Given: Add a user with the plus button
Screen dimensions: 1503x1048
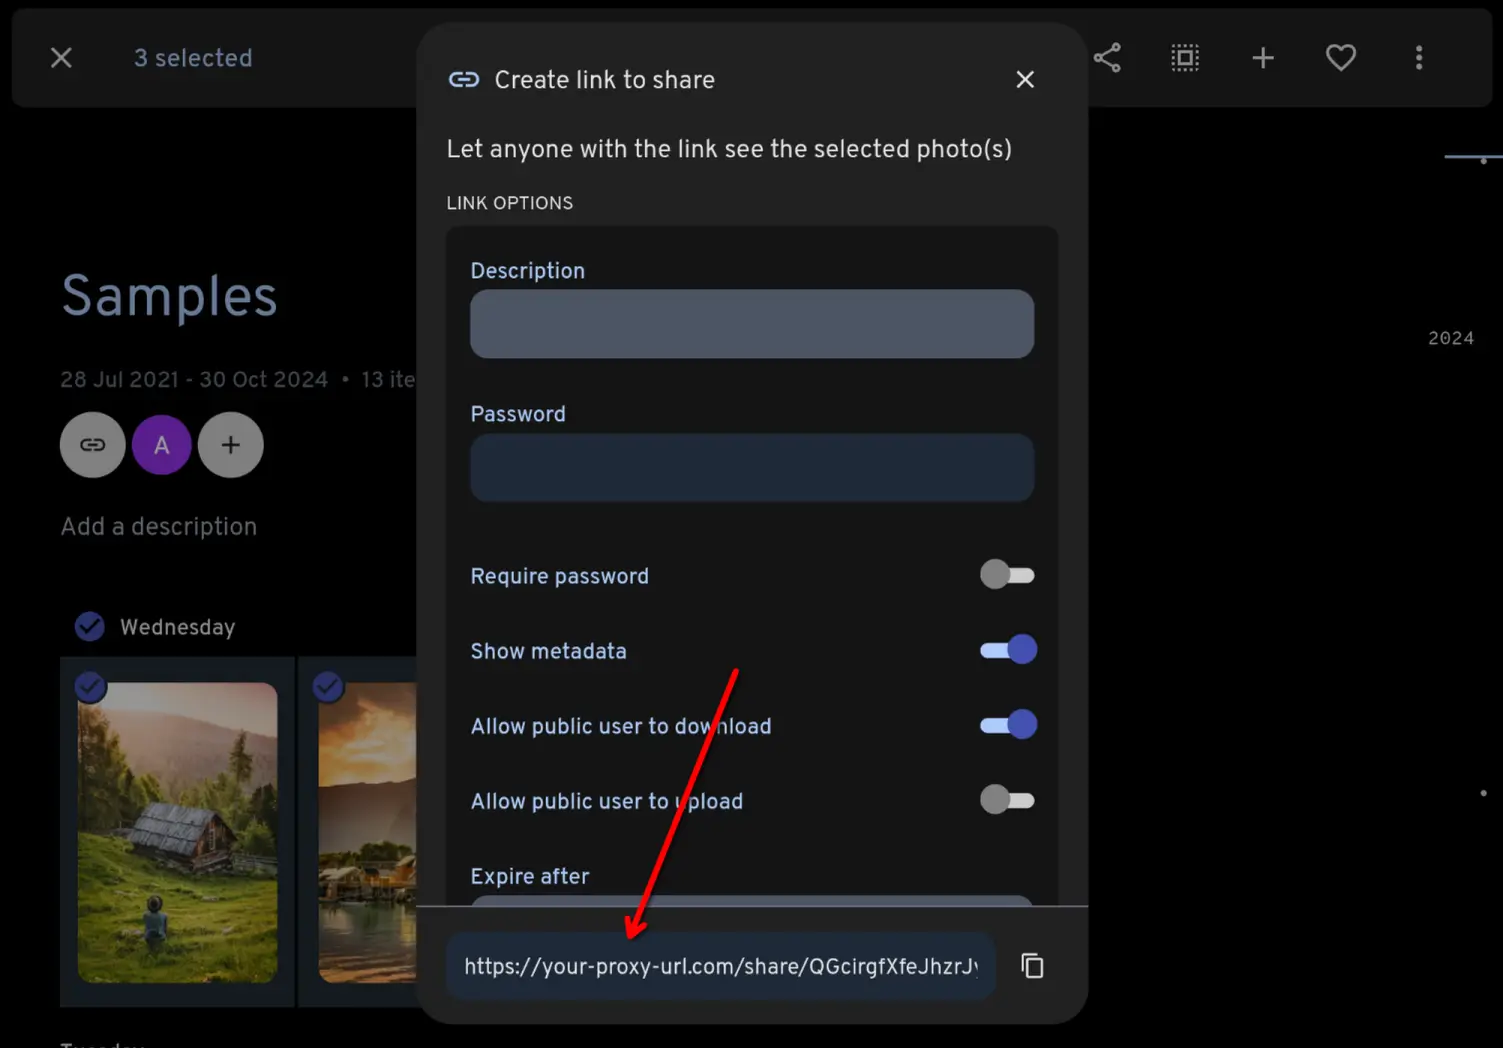Looking at the screenshot, I should (230, 445).
